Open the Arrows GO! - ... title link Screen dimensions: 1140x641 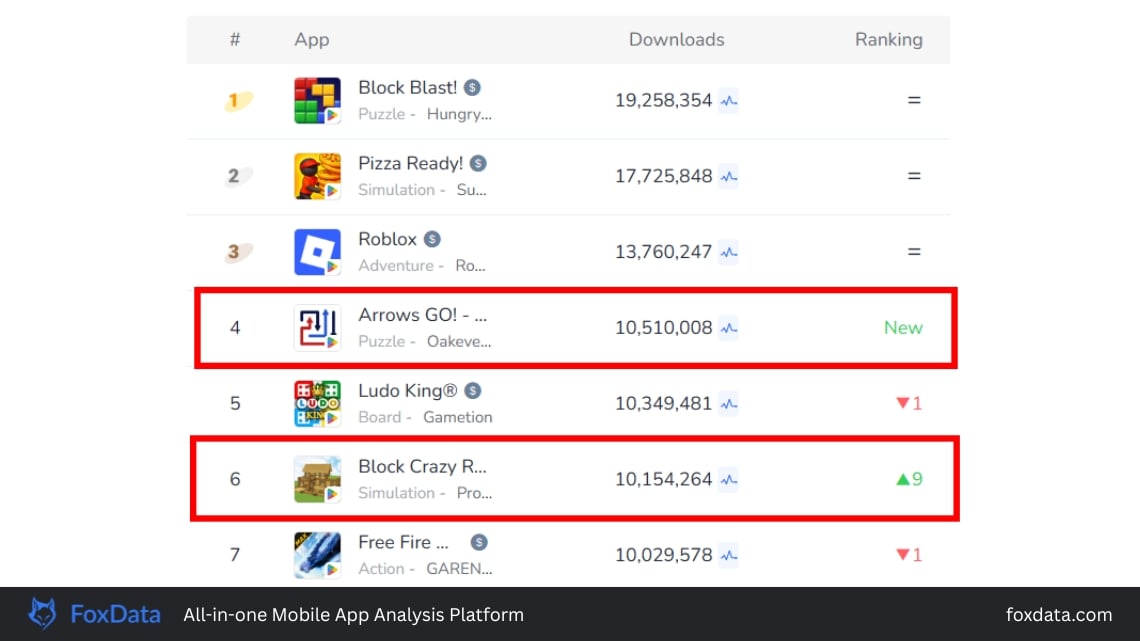[422, 315]
